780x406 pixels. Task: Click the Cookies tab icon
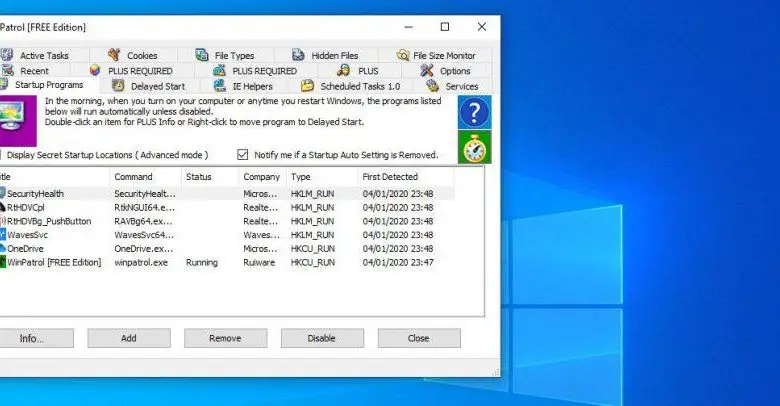click(x=114, y=55)
